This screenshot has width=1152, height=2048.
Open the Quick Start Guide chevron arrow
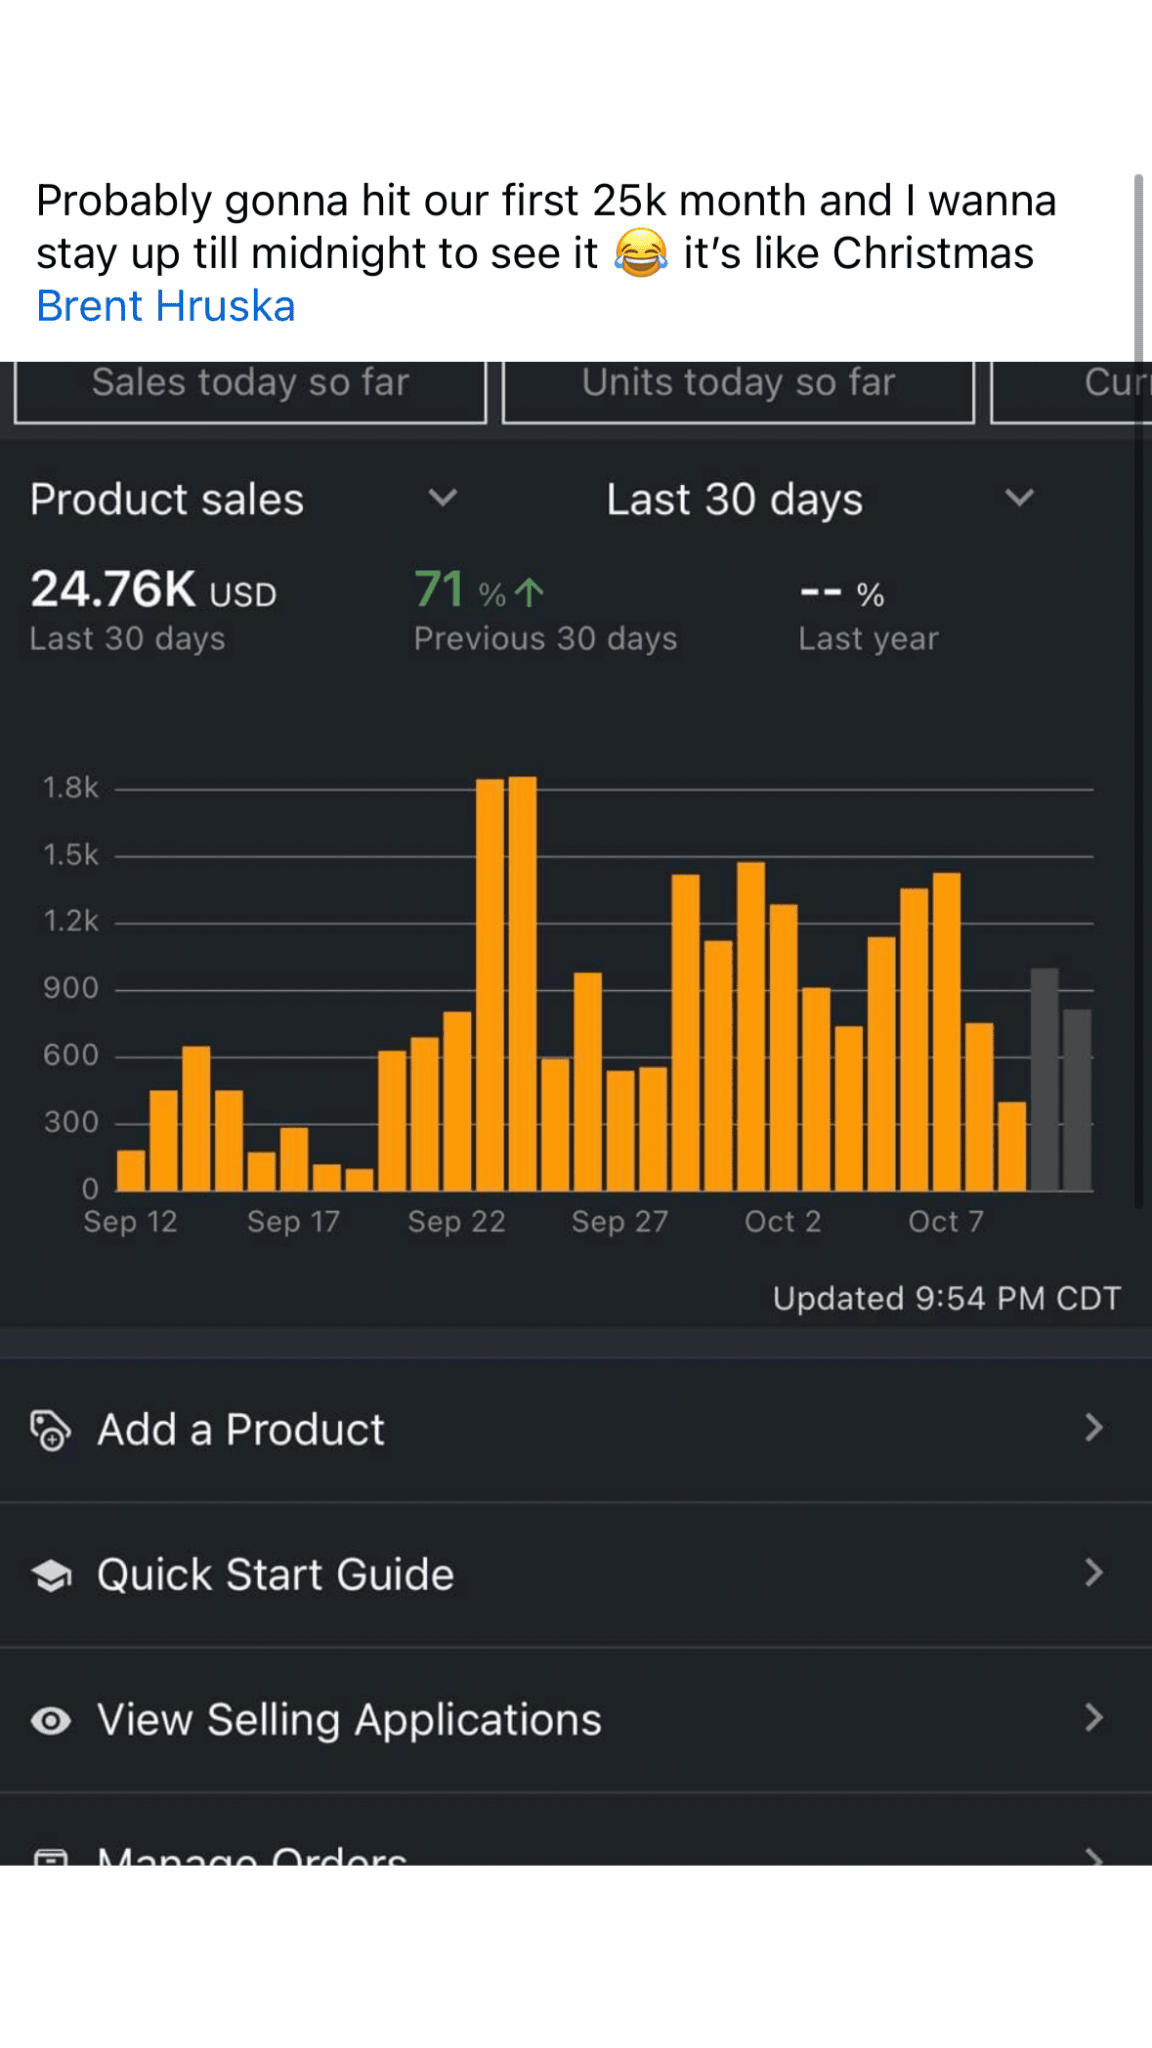point(1094,1573)
